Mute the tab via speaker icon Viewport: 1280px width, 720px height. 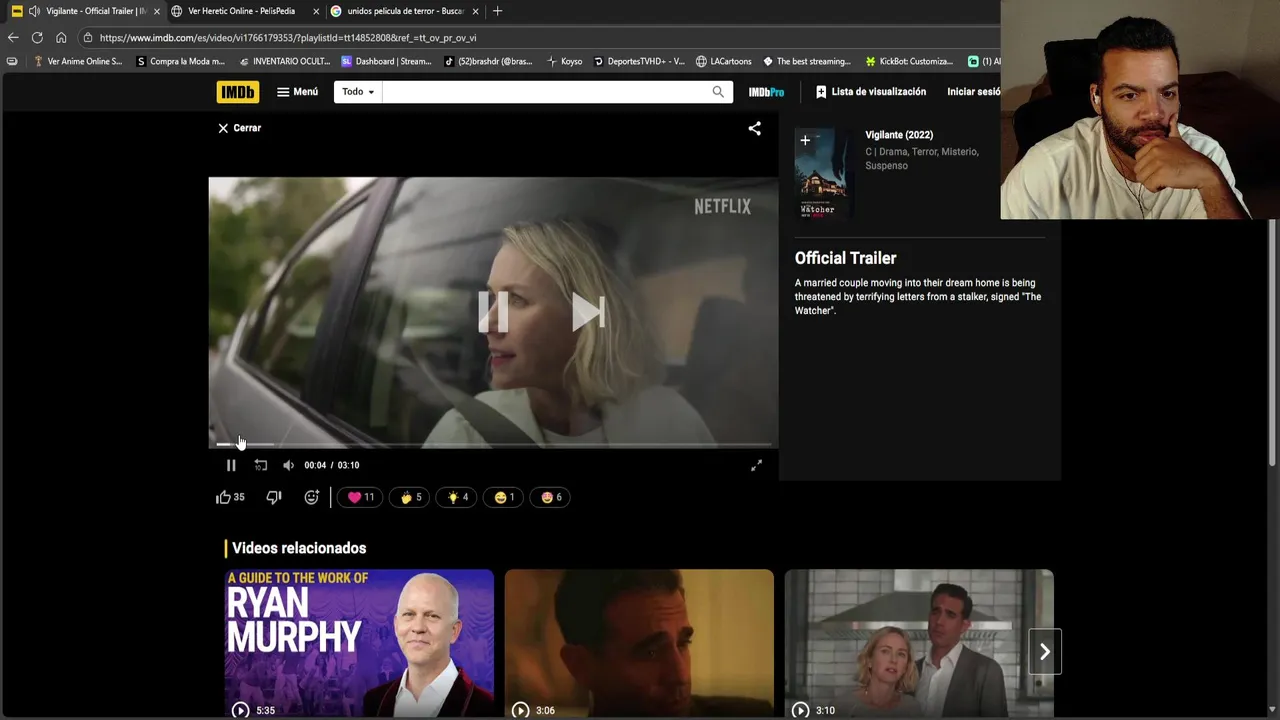tap(34, 11)
